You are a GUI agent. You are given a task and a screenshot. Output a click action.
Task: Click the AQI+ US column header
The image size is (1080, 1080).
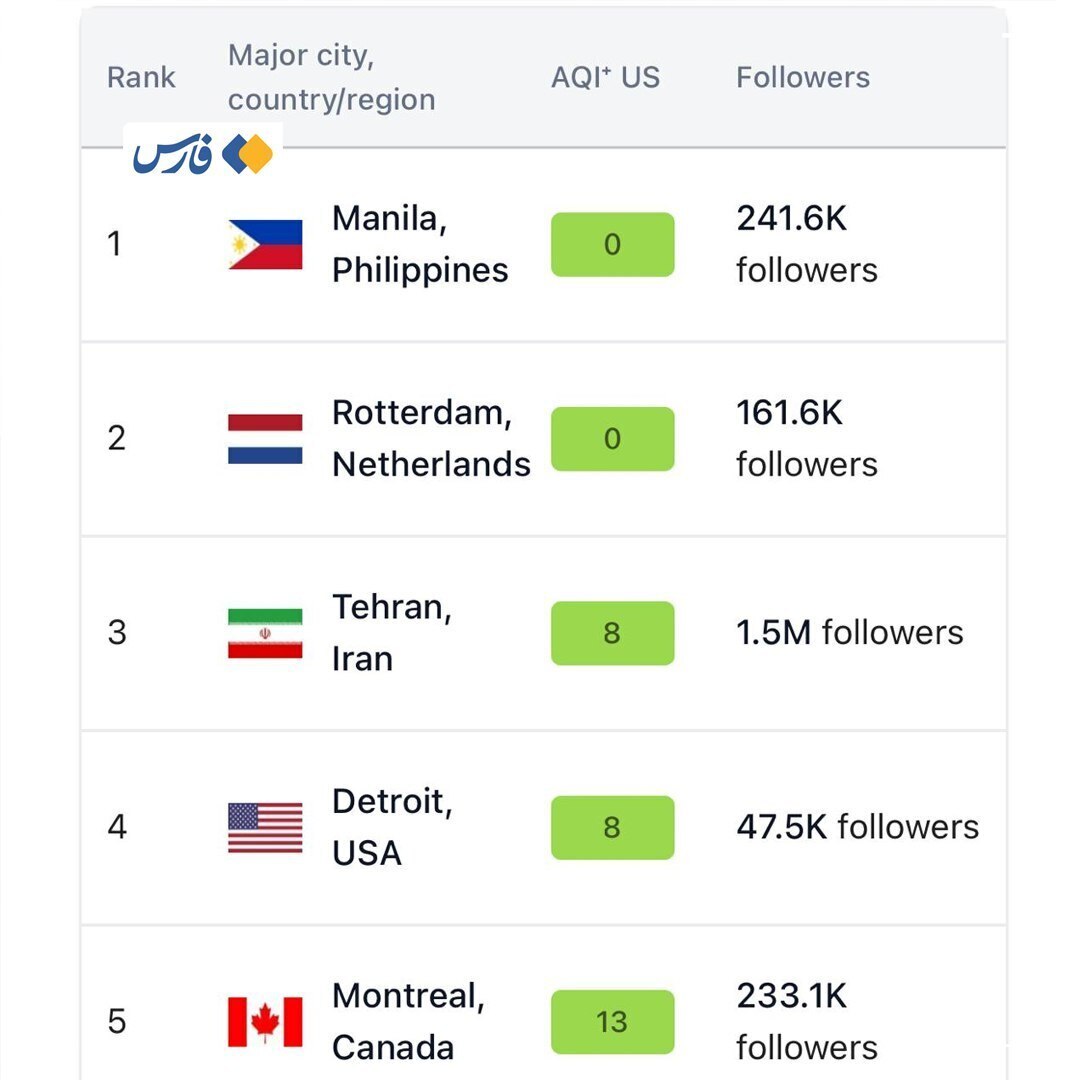tap(605, 77)
